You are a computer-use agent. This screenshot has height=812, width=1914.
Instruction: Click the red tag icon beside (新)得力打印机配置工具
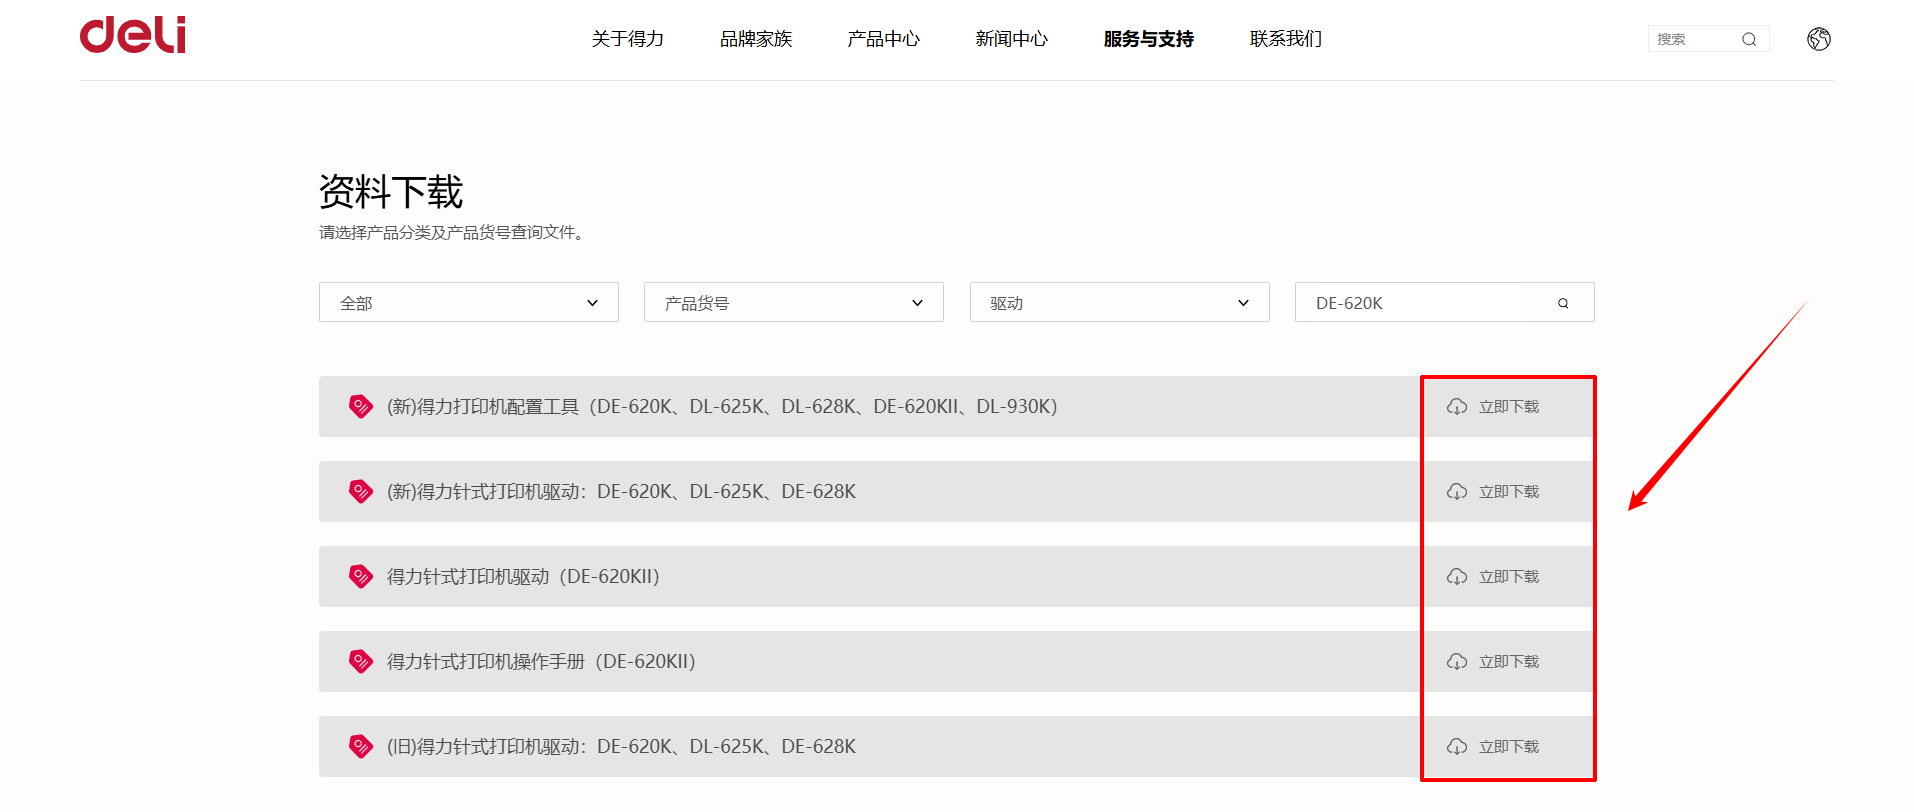click(360, 406)
